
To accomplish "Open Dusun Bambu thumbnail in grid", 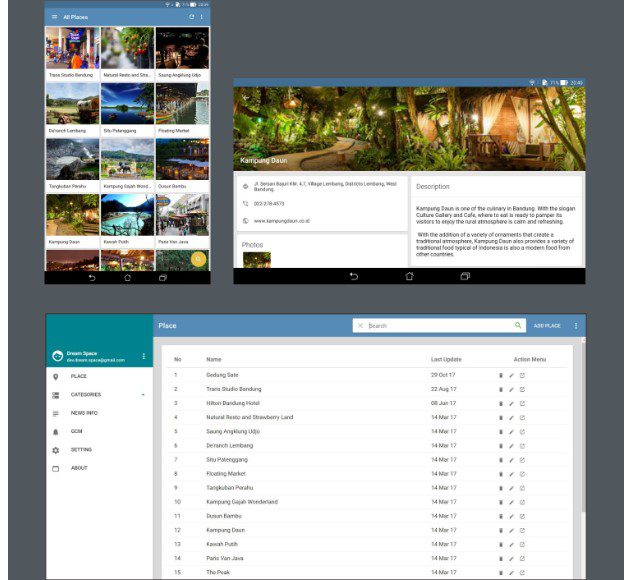I will 182,159.
